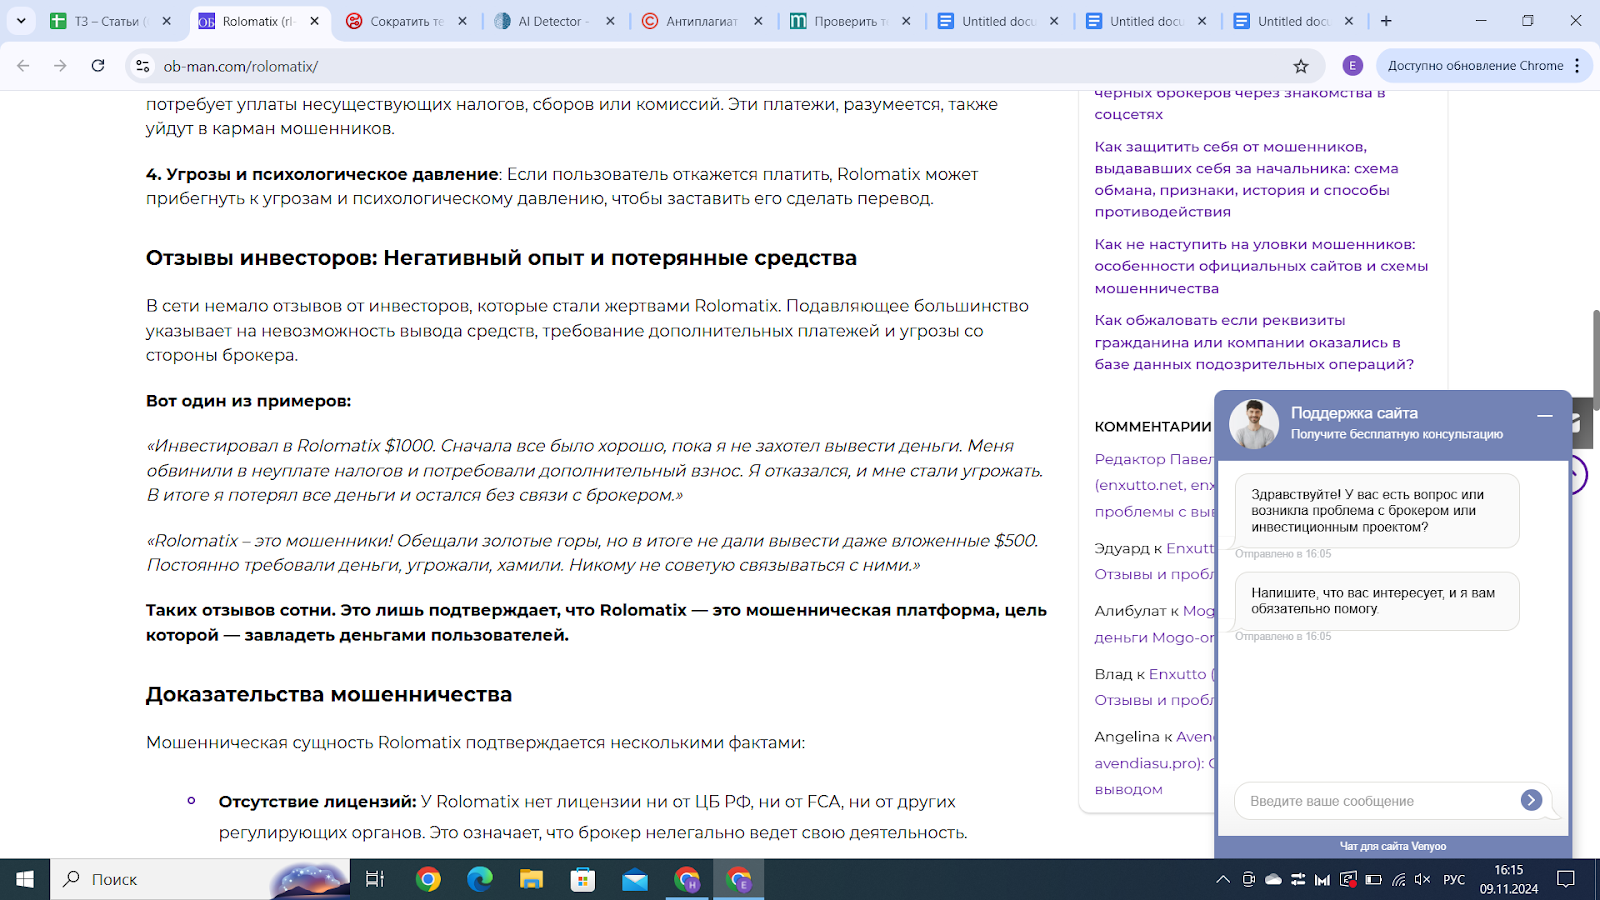Viewport: 1600px width, 900px height.
Task: Click the bold text Отсутствие лицензий:
Action: [317, 801]
